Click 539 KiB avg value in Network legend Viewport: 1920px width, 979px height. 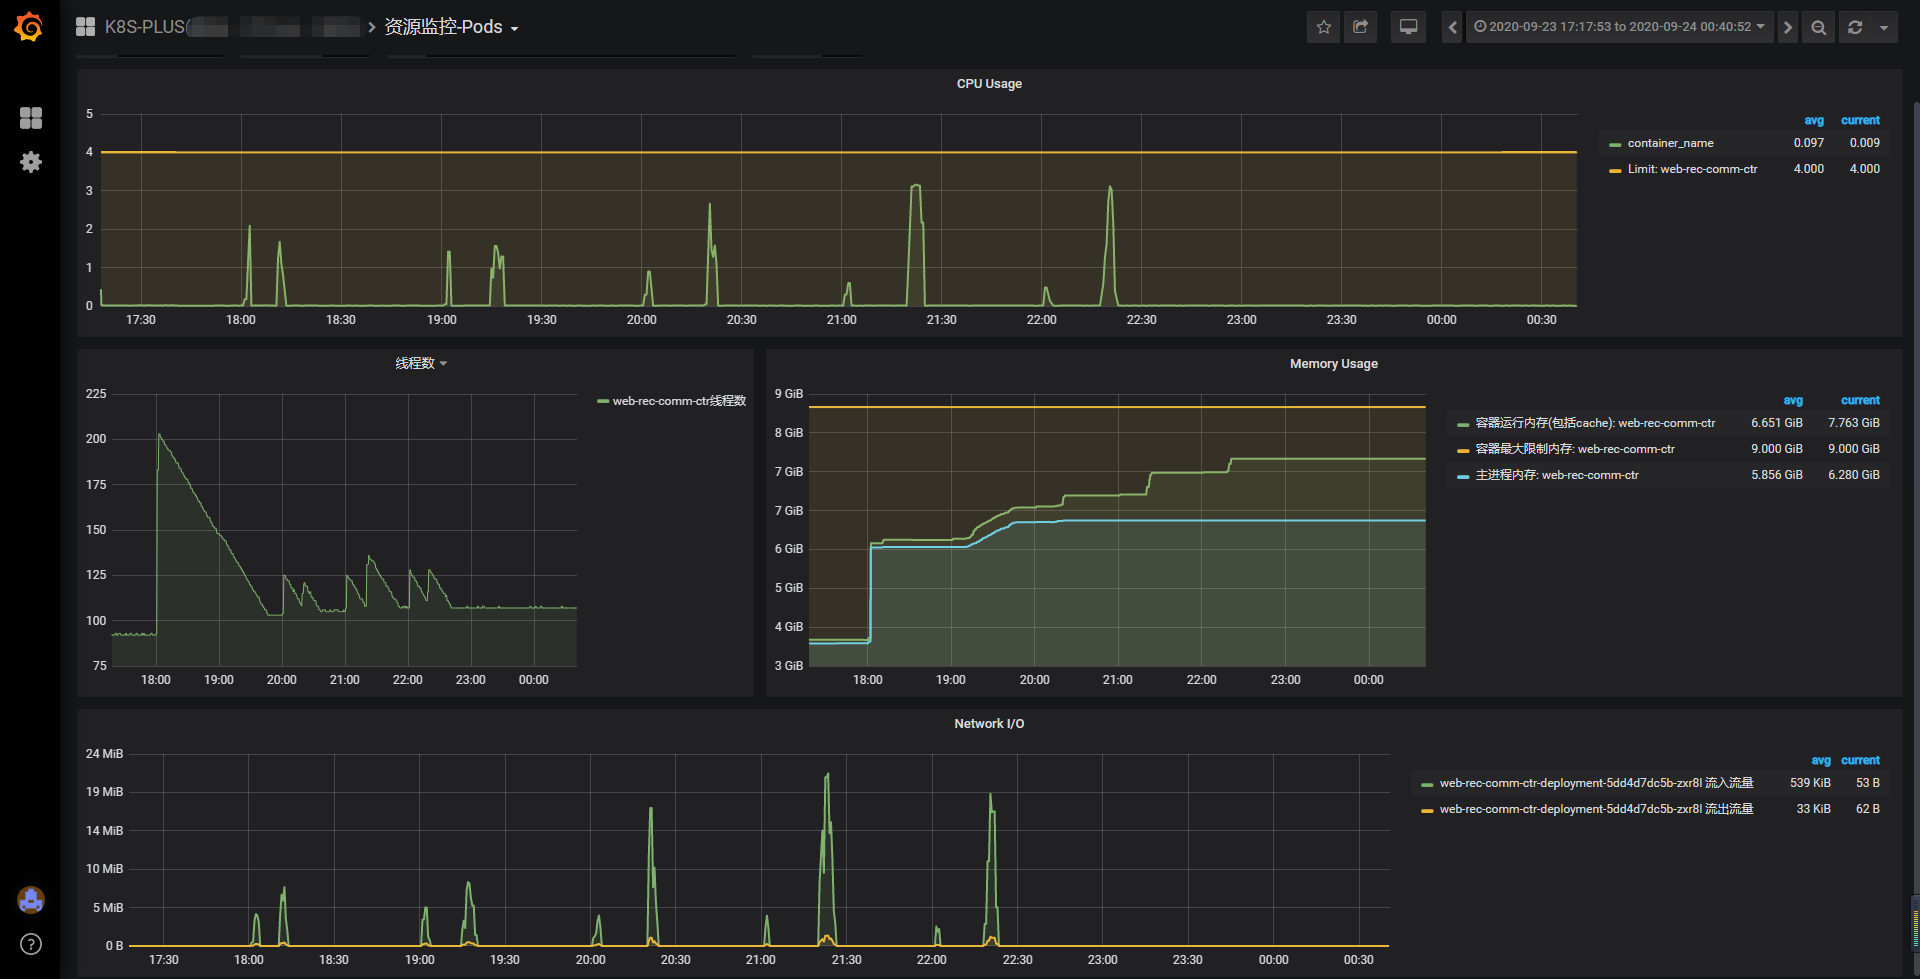click(x=1810, y=783)
